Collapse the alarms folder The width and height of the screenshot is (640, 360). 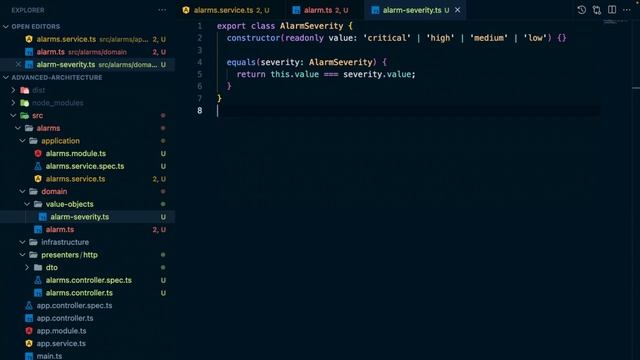point(18,128)
